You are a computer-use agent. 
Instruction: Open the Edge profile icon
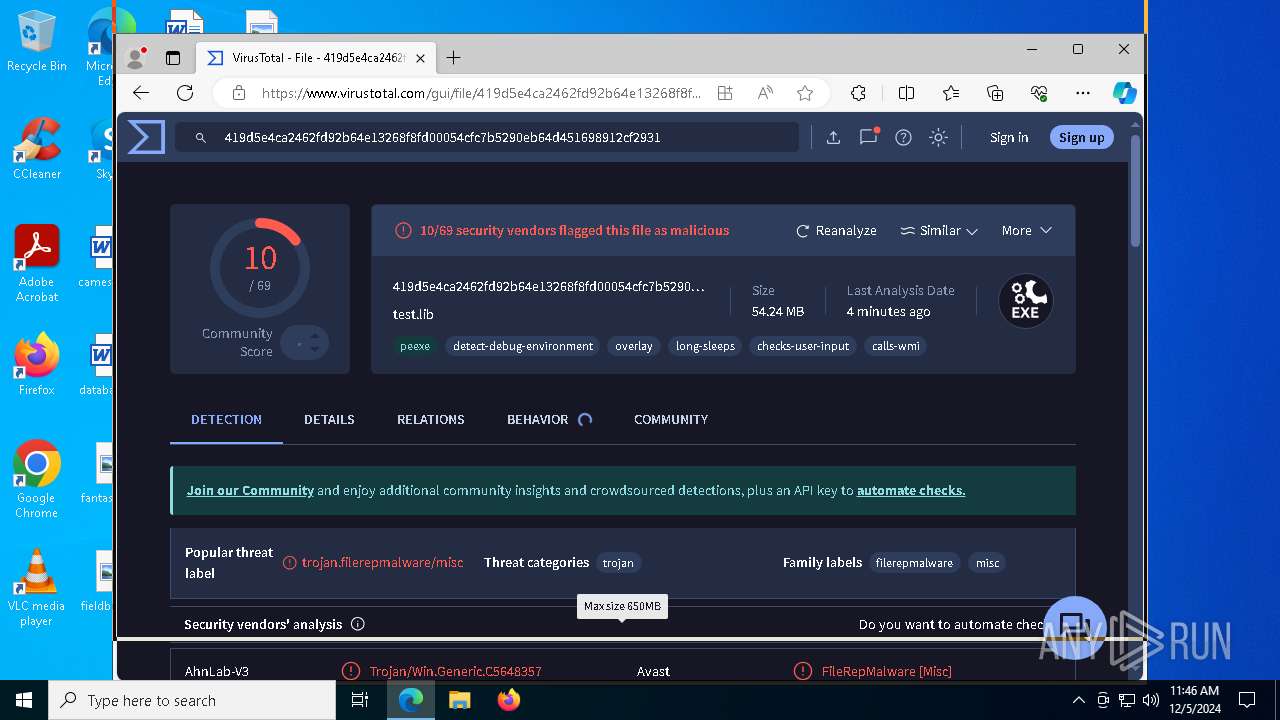(x=135, y=58)
